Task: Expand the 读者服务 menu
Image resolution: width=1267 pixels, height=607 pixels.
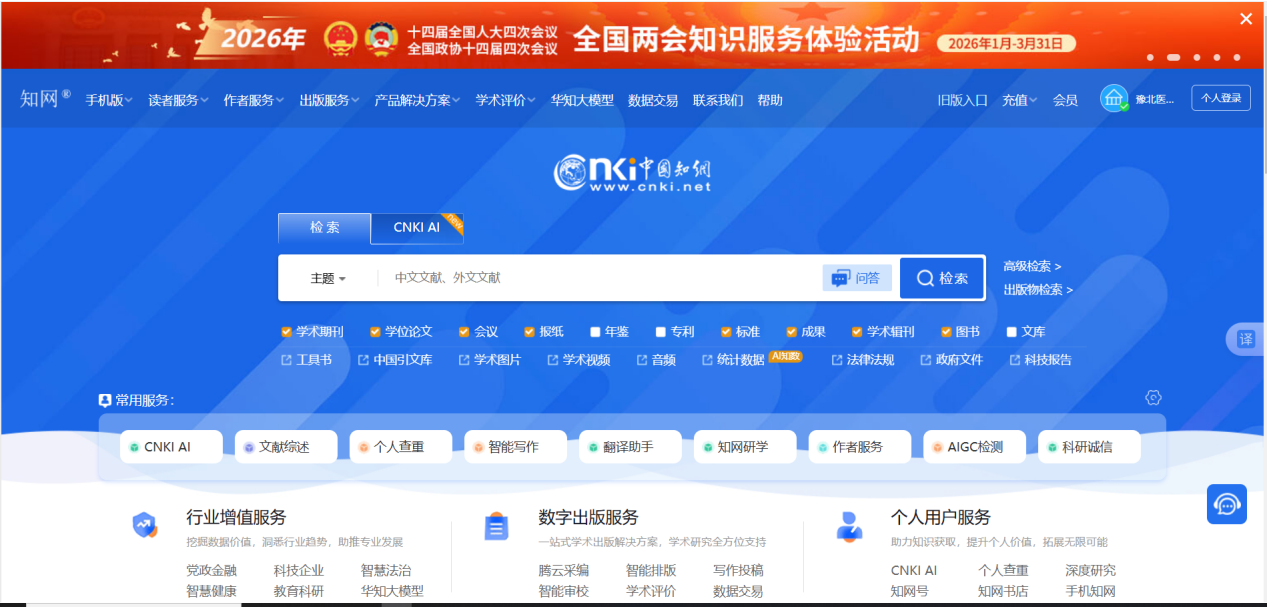Action: 178,100
